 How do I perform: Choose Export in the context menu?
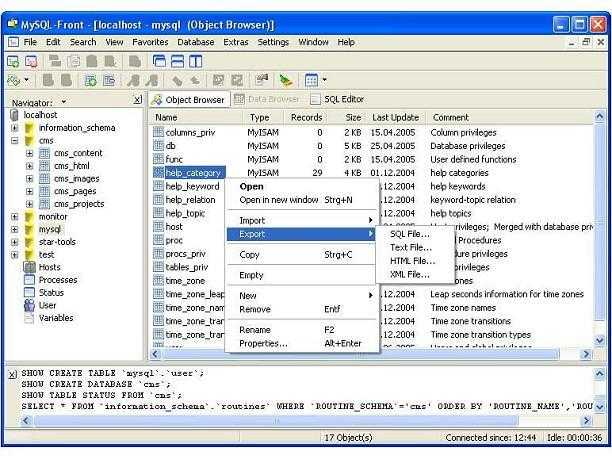coord(301,234)
